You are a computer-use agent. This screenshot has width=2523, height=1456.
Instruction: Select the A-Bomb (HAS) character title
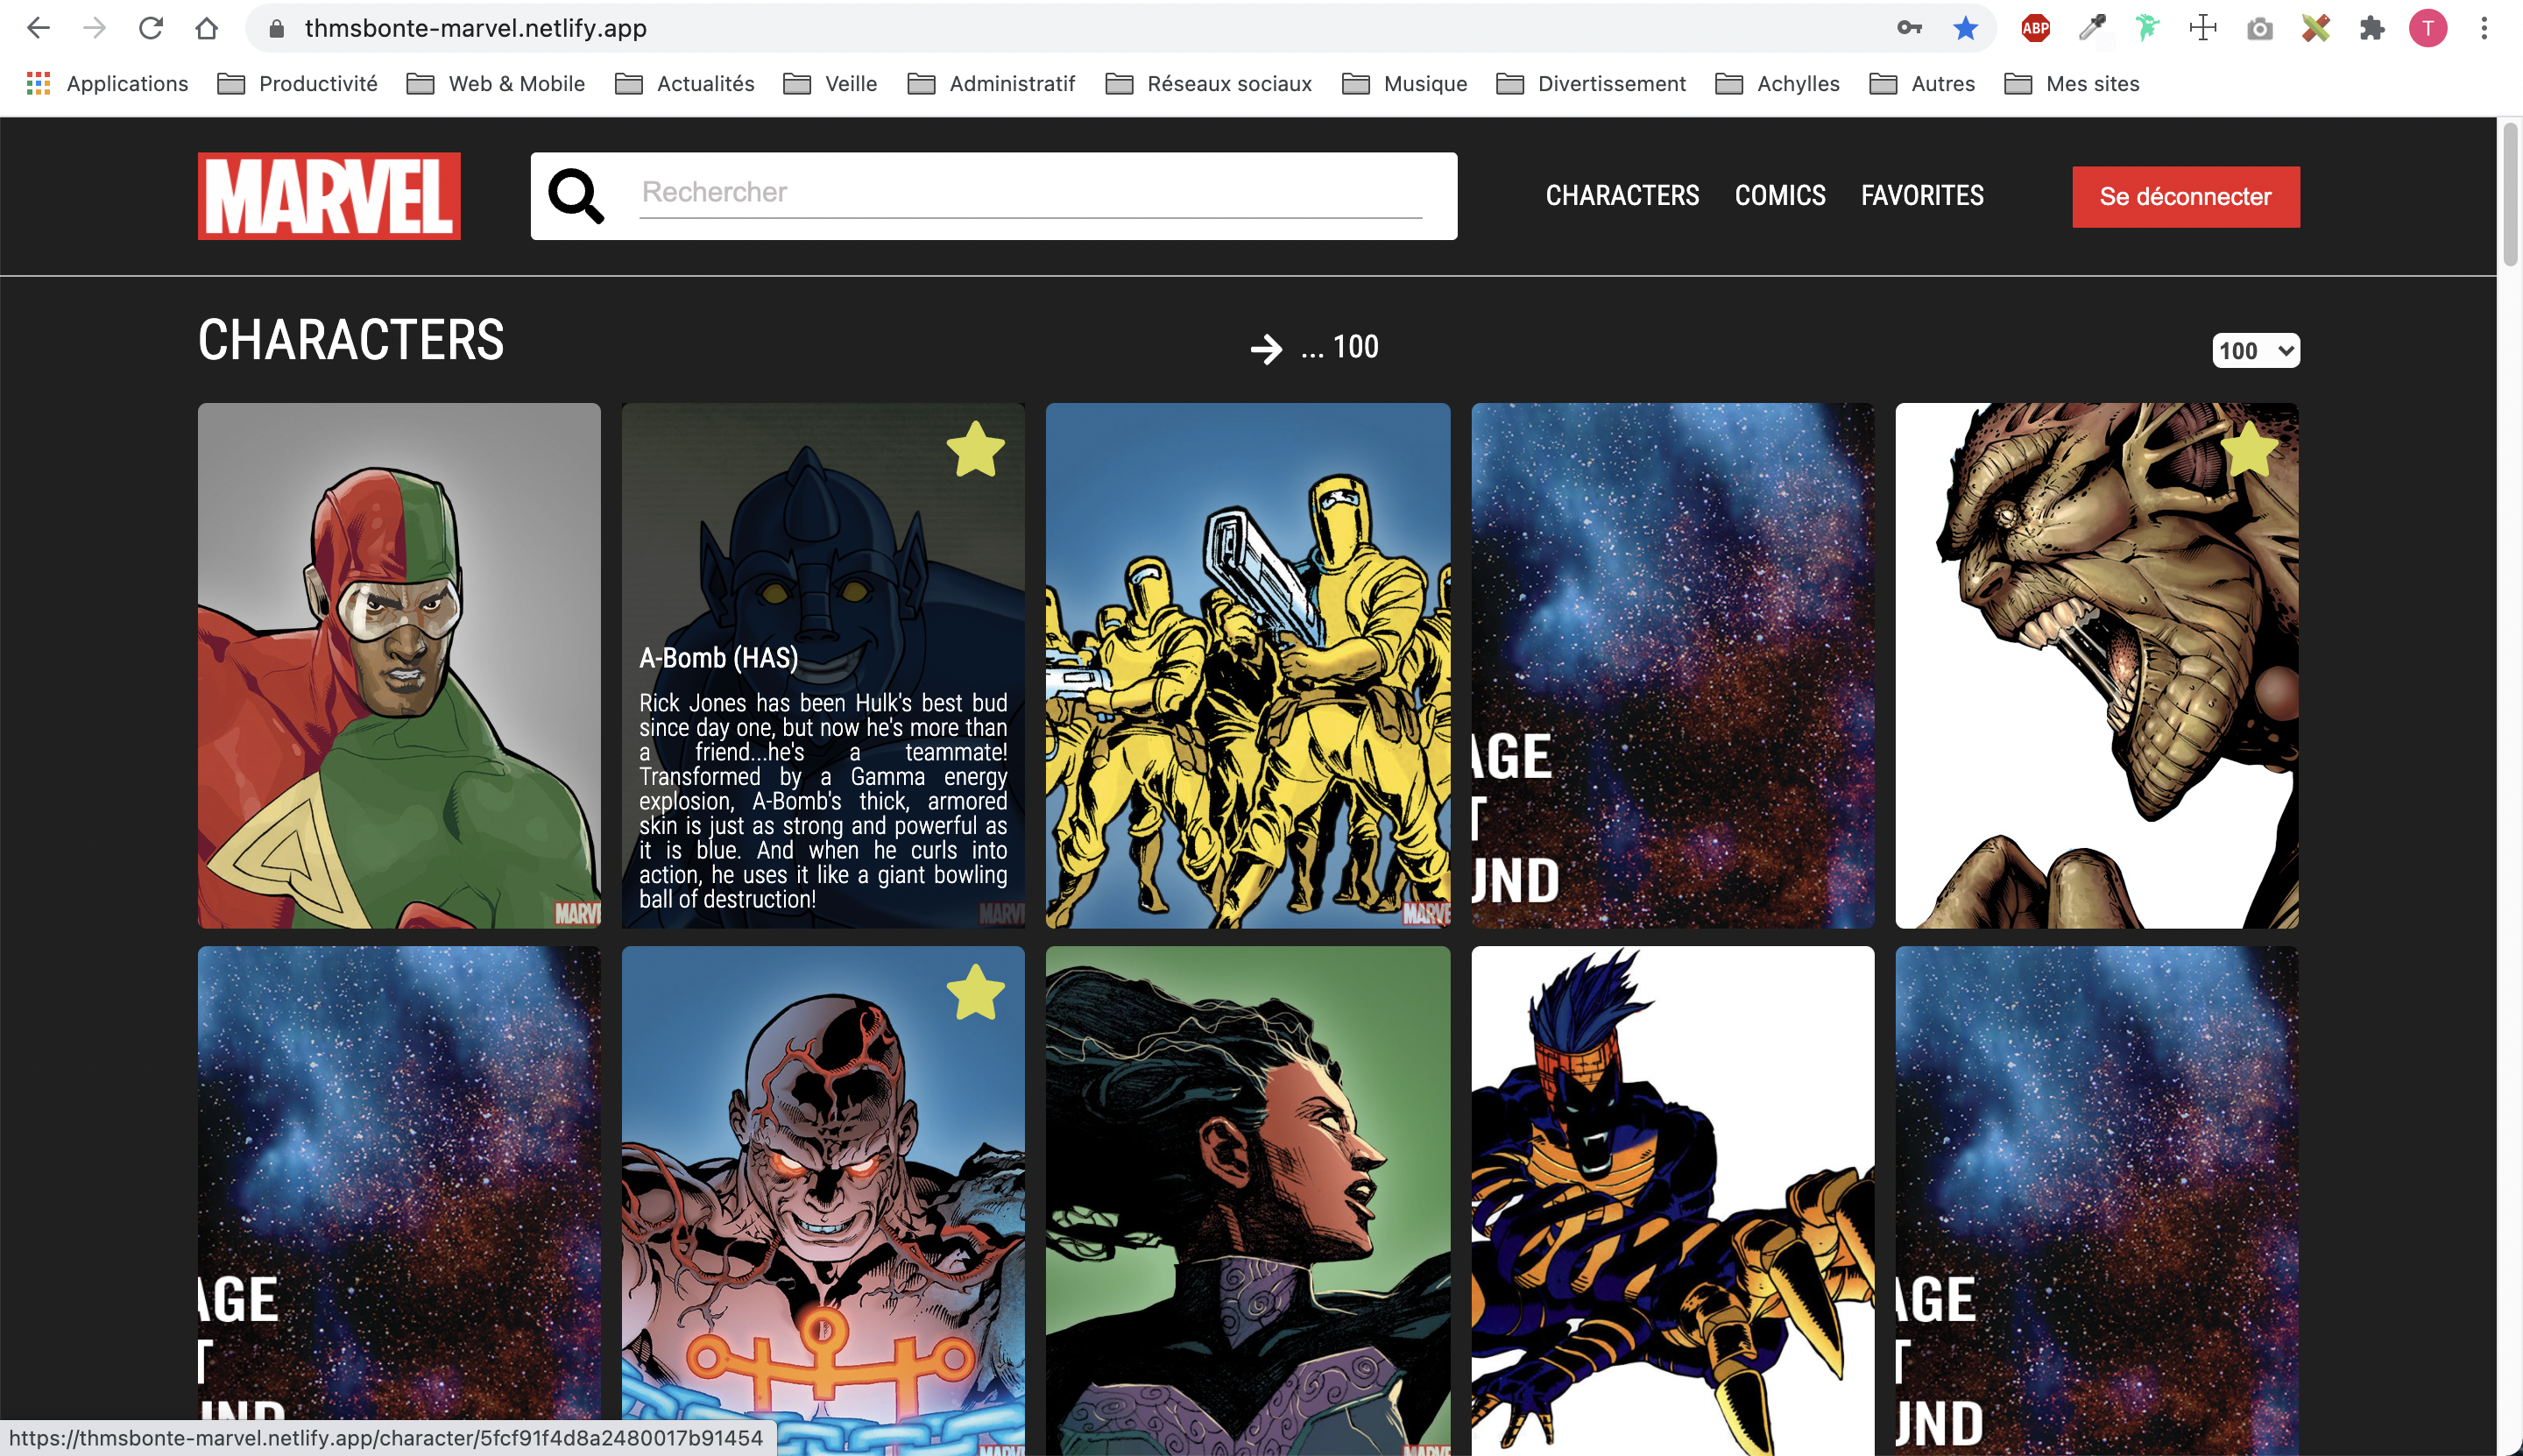(718, 658)
